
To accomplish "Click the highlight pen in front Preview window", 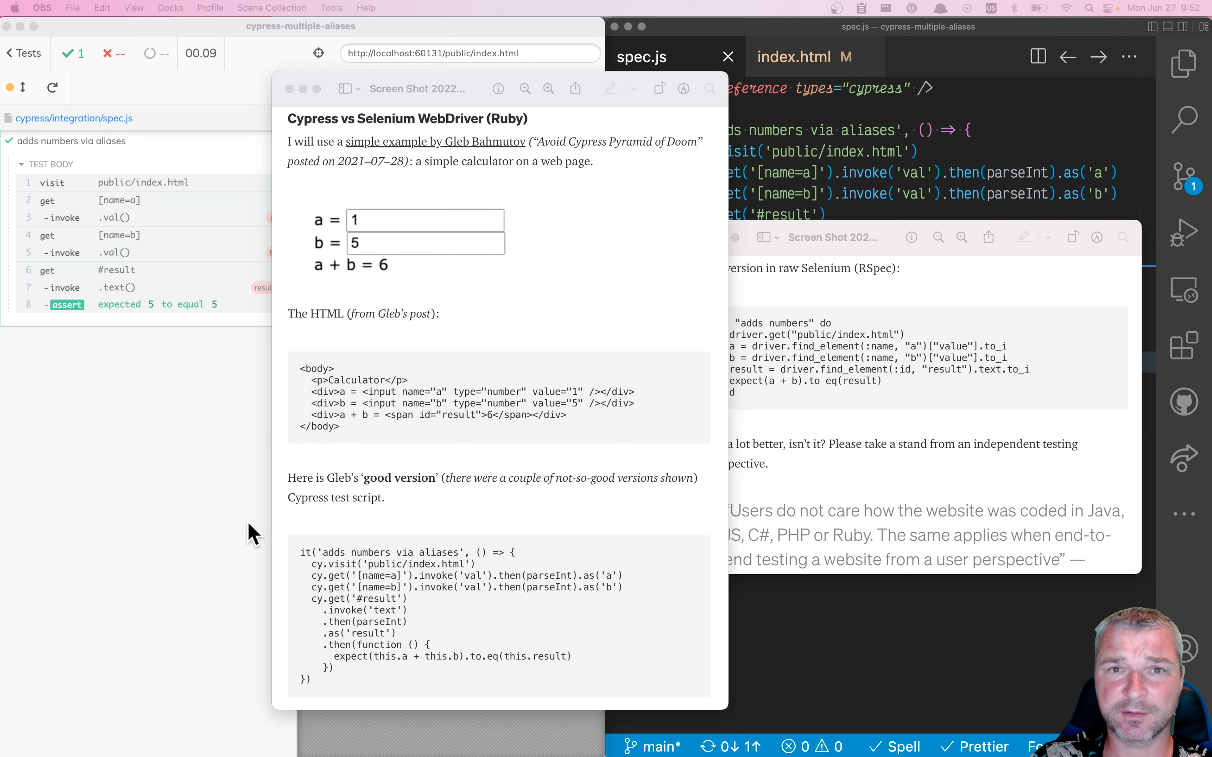I will [x=610, y=89].
